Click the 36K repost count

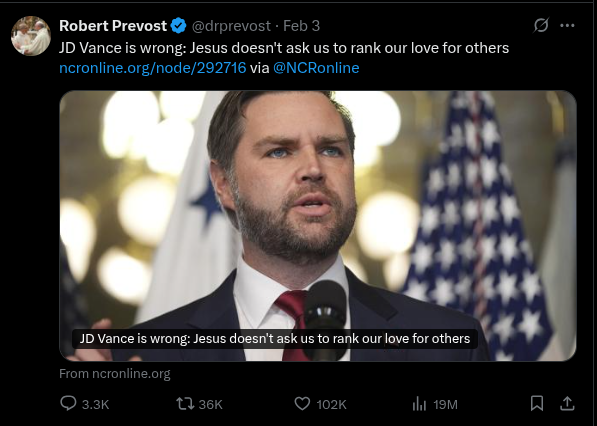(211, 404)
